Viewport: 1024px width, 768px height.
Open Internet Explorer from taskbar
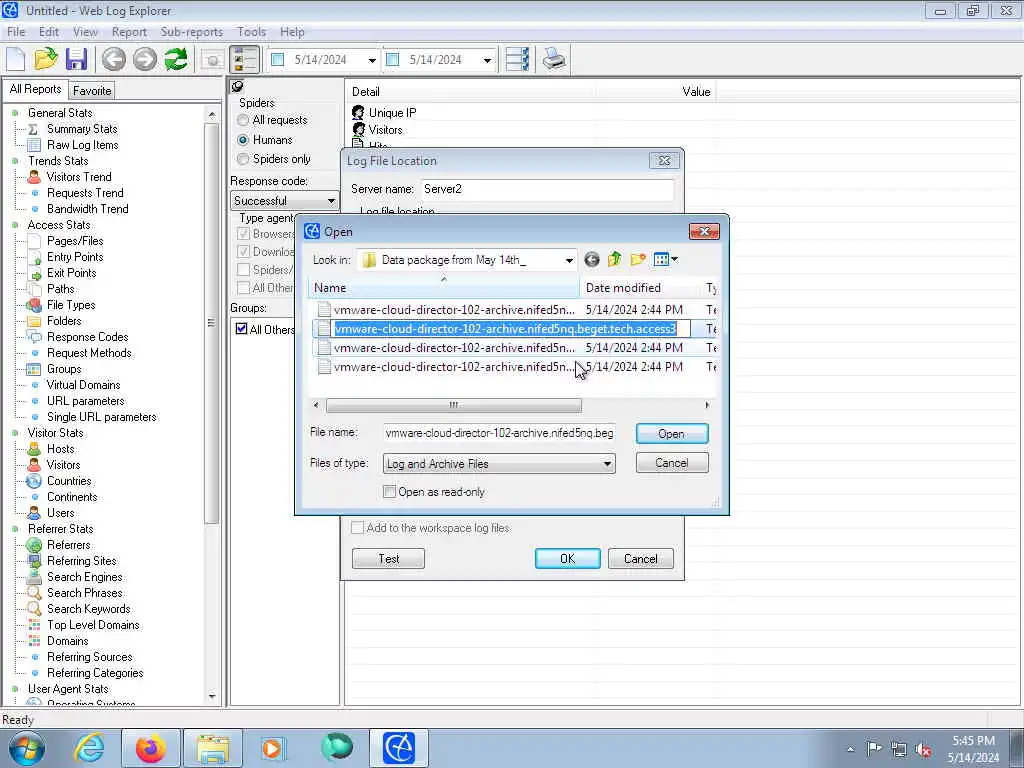(89, 748)
